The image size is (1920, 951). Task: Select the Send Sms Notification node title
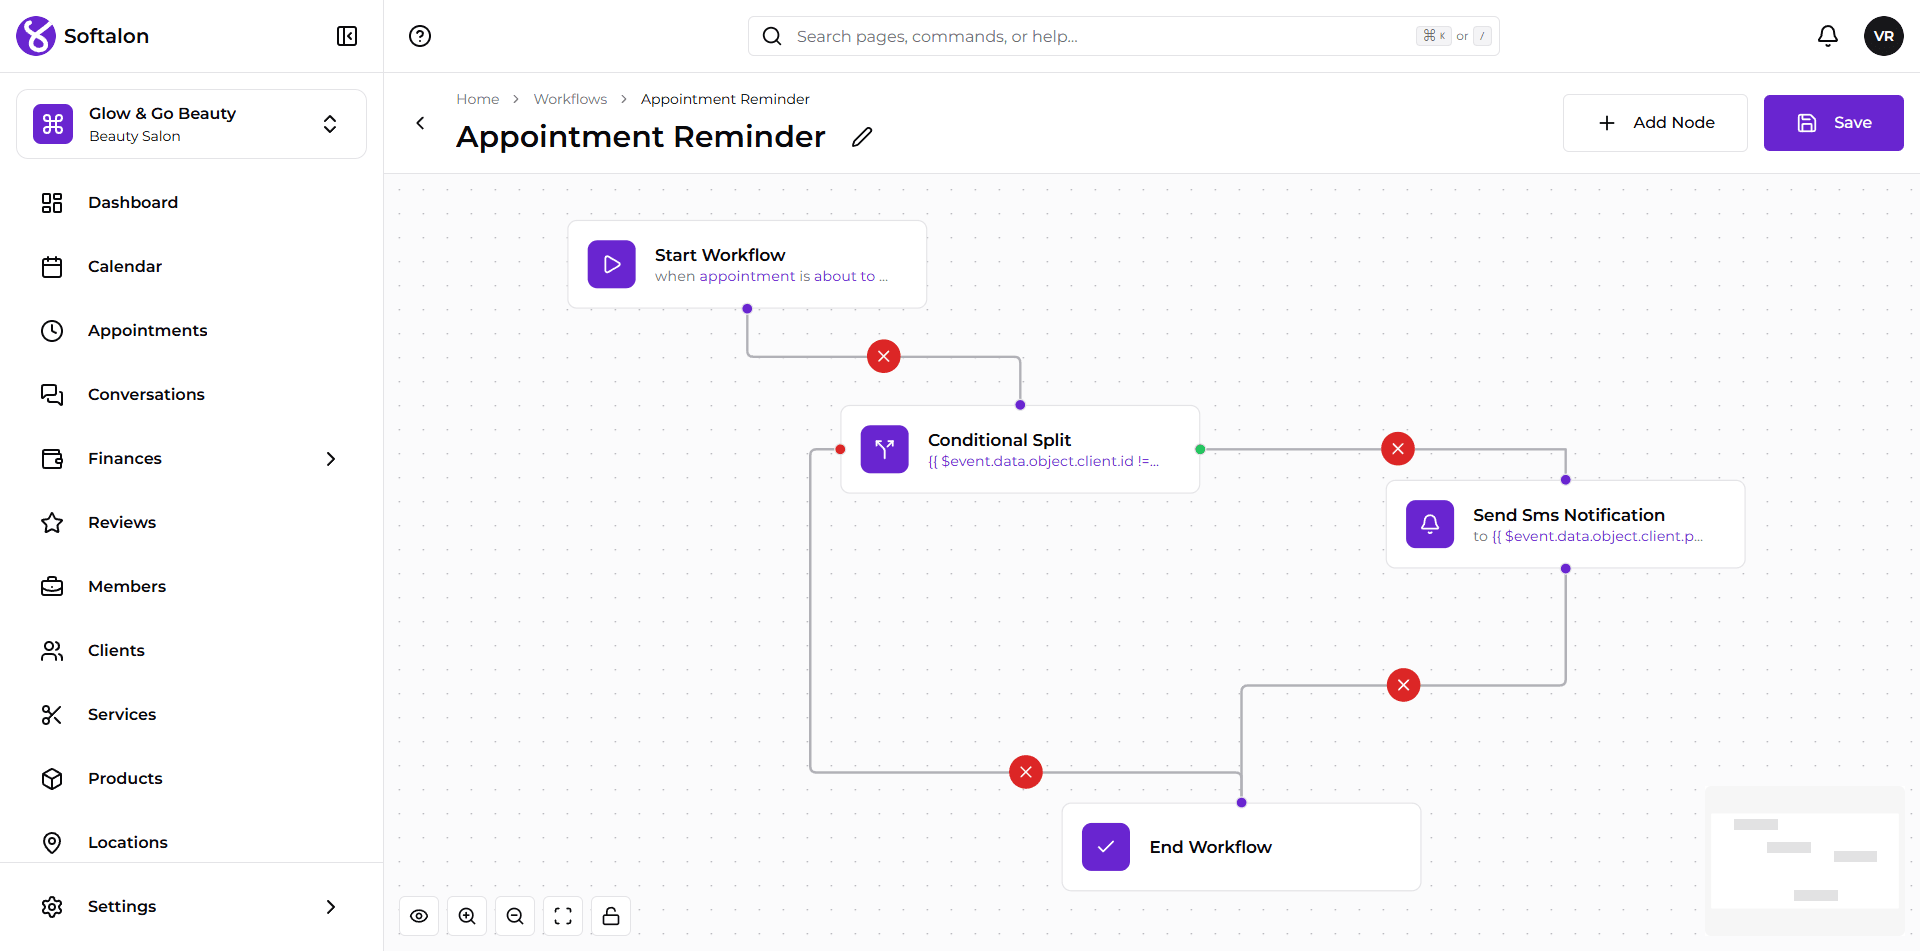tap(1568, 515)
